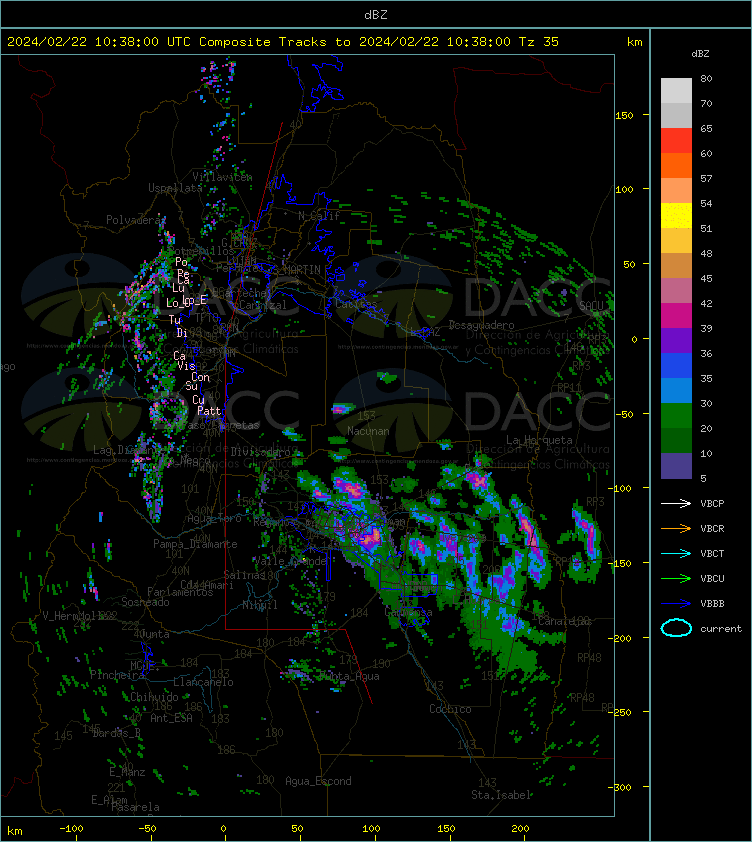
Task: Pick the gray 65-70 dBZ swatch
Action: point(676,115)
